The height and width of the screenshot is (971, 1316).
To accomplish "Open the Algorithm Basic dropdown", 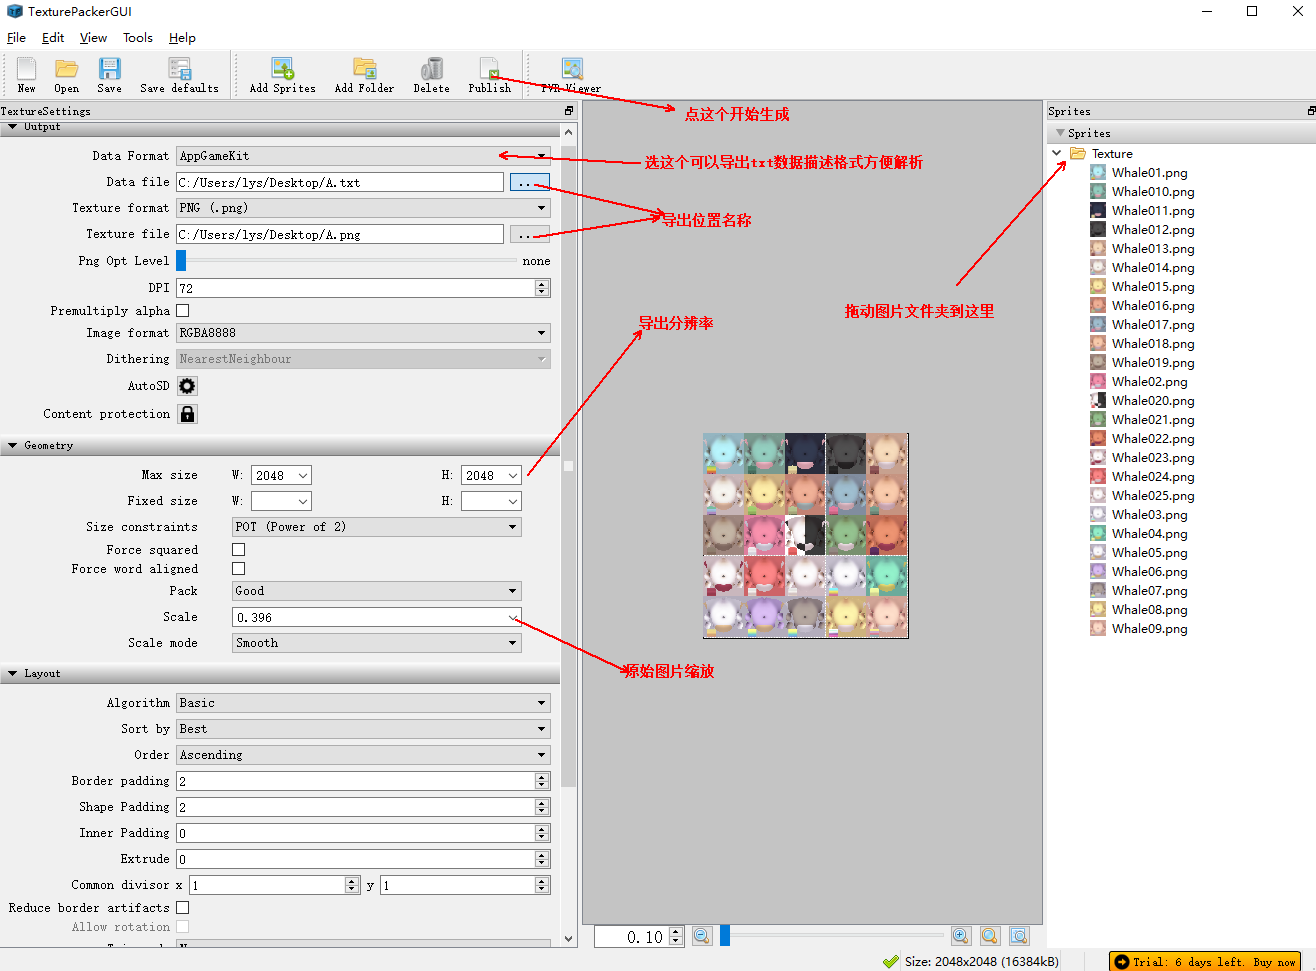I will (363, 703).
